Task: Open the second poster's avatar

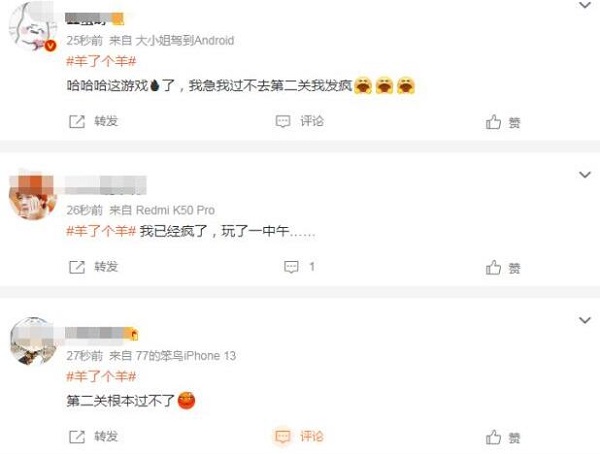Action: tap(33, 196)
